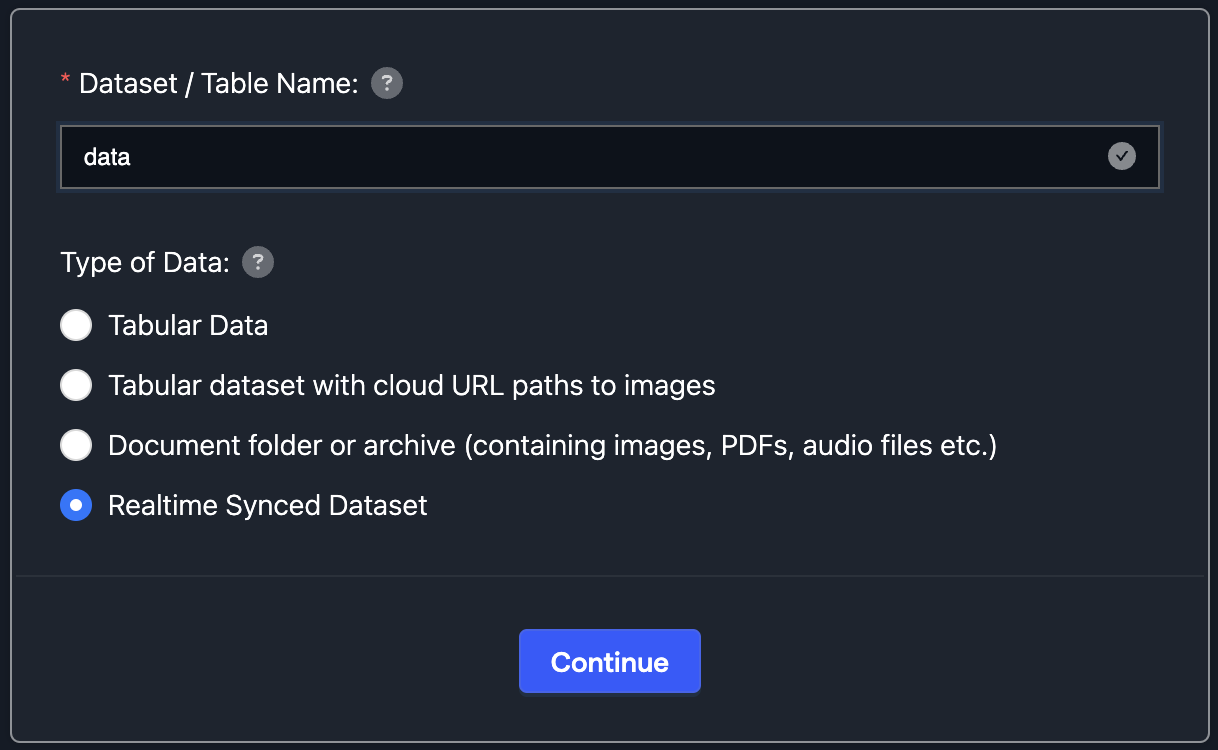Click the selected Realtime Synced Dataset radio

(76, 505)
